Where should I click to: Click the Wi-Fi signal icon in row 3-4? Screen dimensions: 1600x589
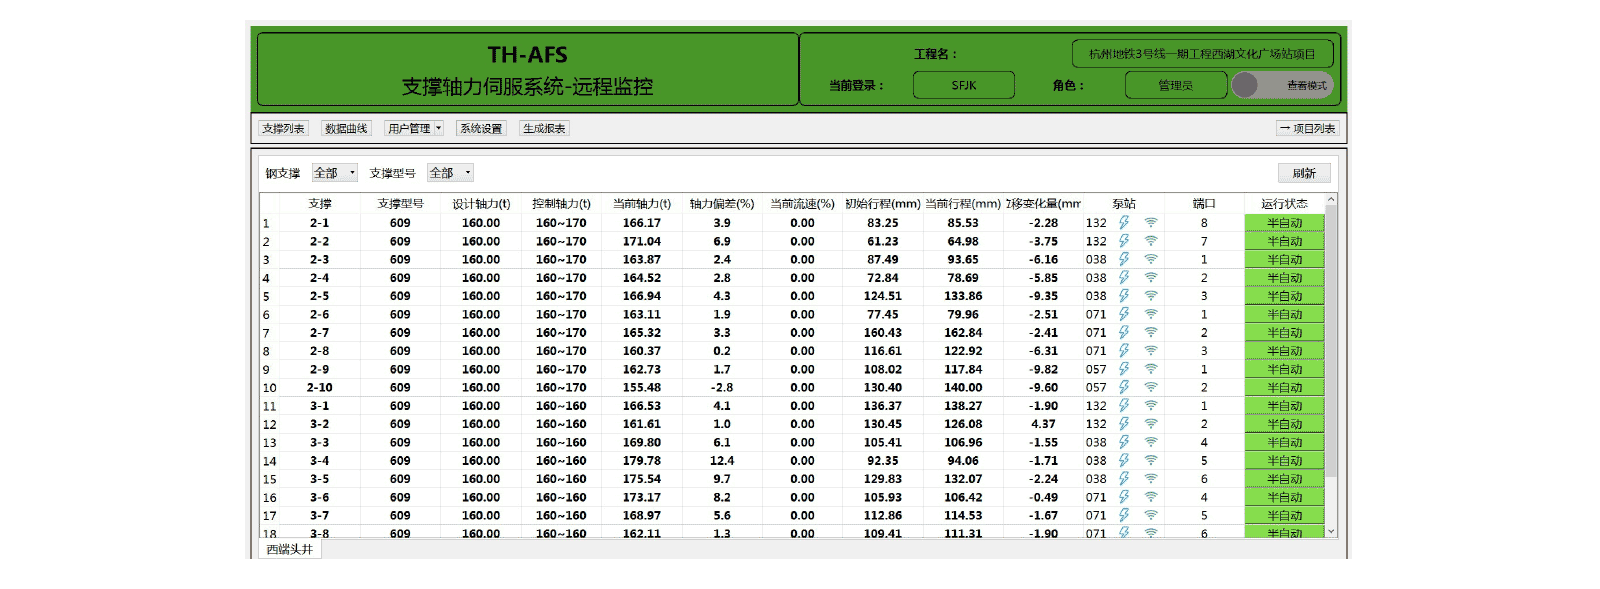[1151, 461]
